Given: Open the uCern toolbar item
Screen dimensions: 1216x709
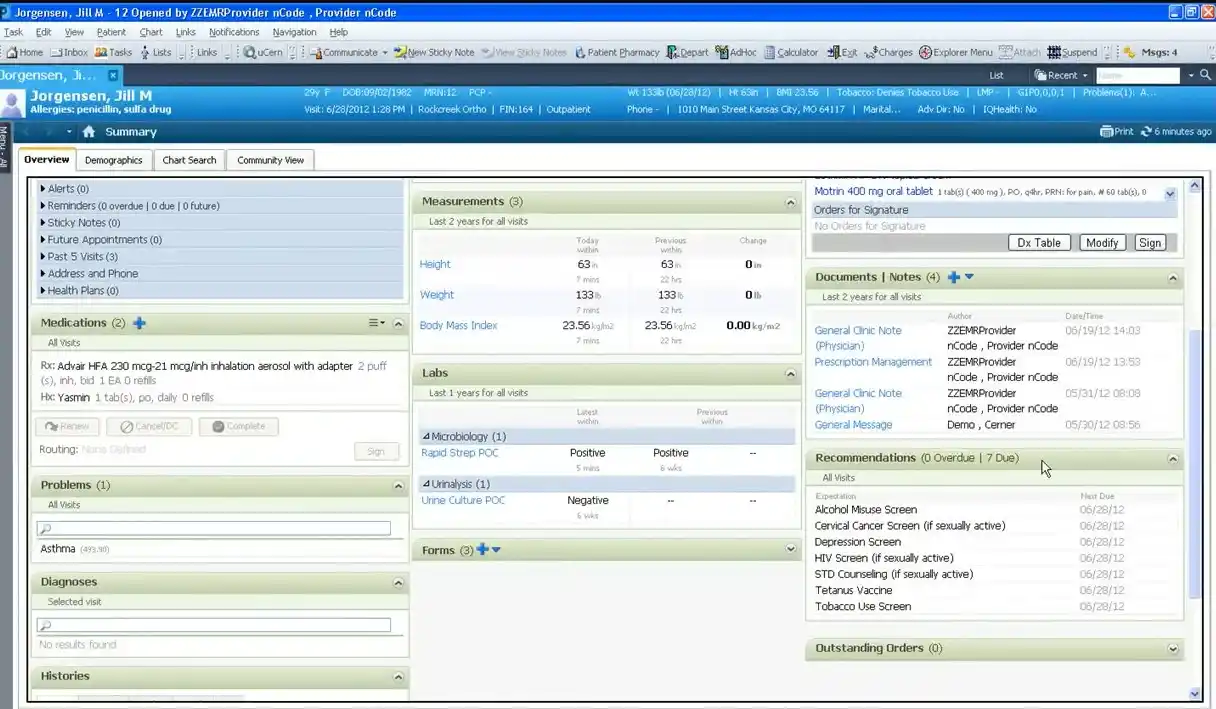Looking at the screenshot, I should 263,52.
